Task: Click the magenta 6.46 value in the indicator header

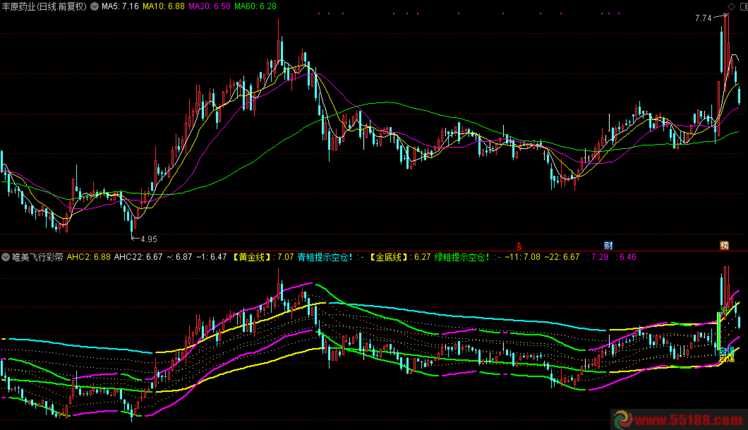Action: (x=627, y=257)
